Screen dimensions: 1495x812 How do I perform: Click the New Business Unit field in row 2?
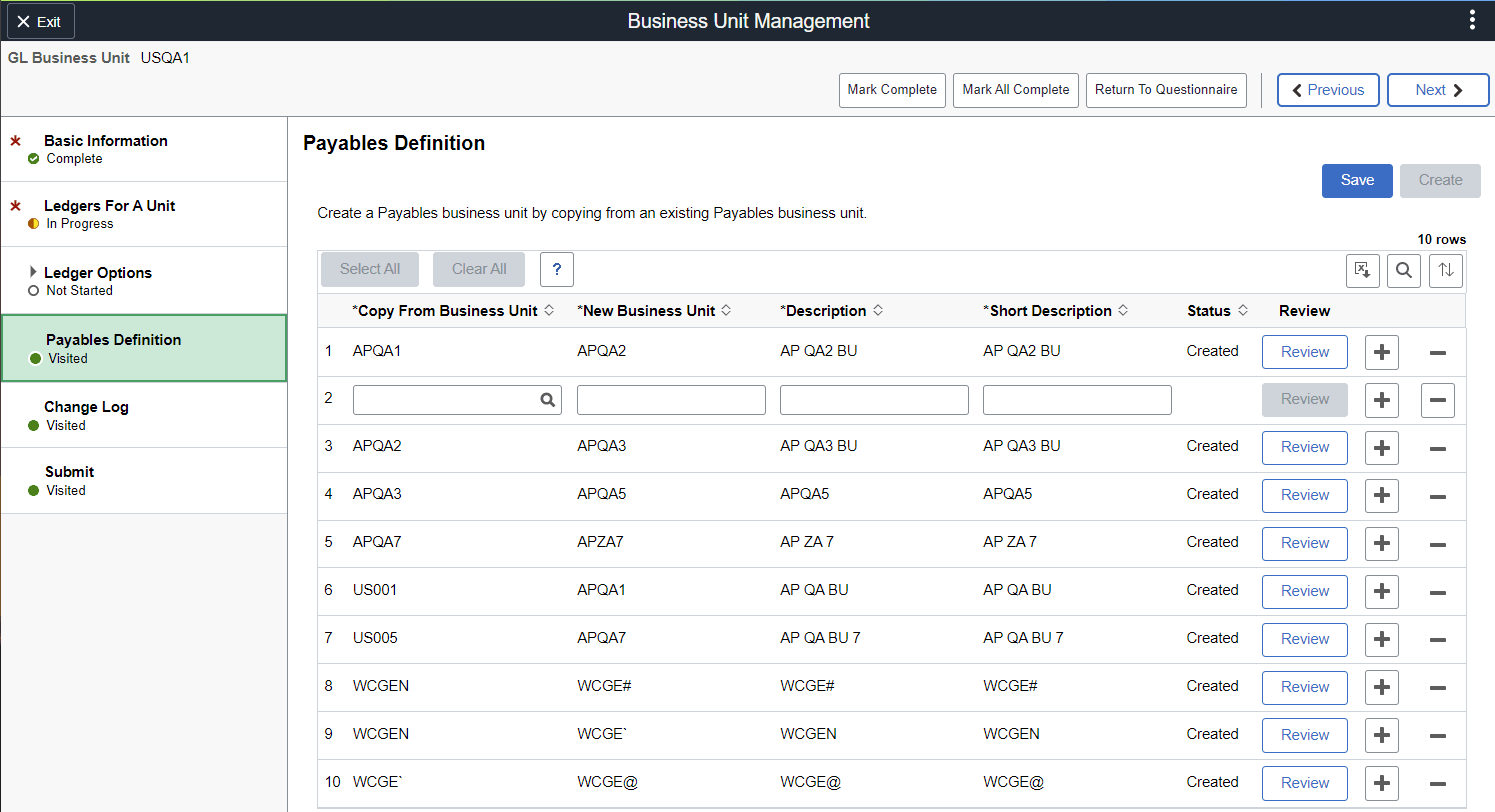click(670, 399)
